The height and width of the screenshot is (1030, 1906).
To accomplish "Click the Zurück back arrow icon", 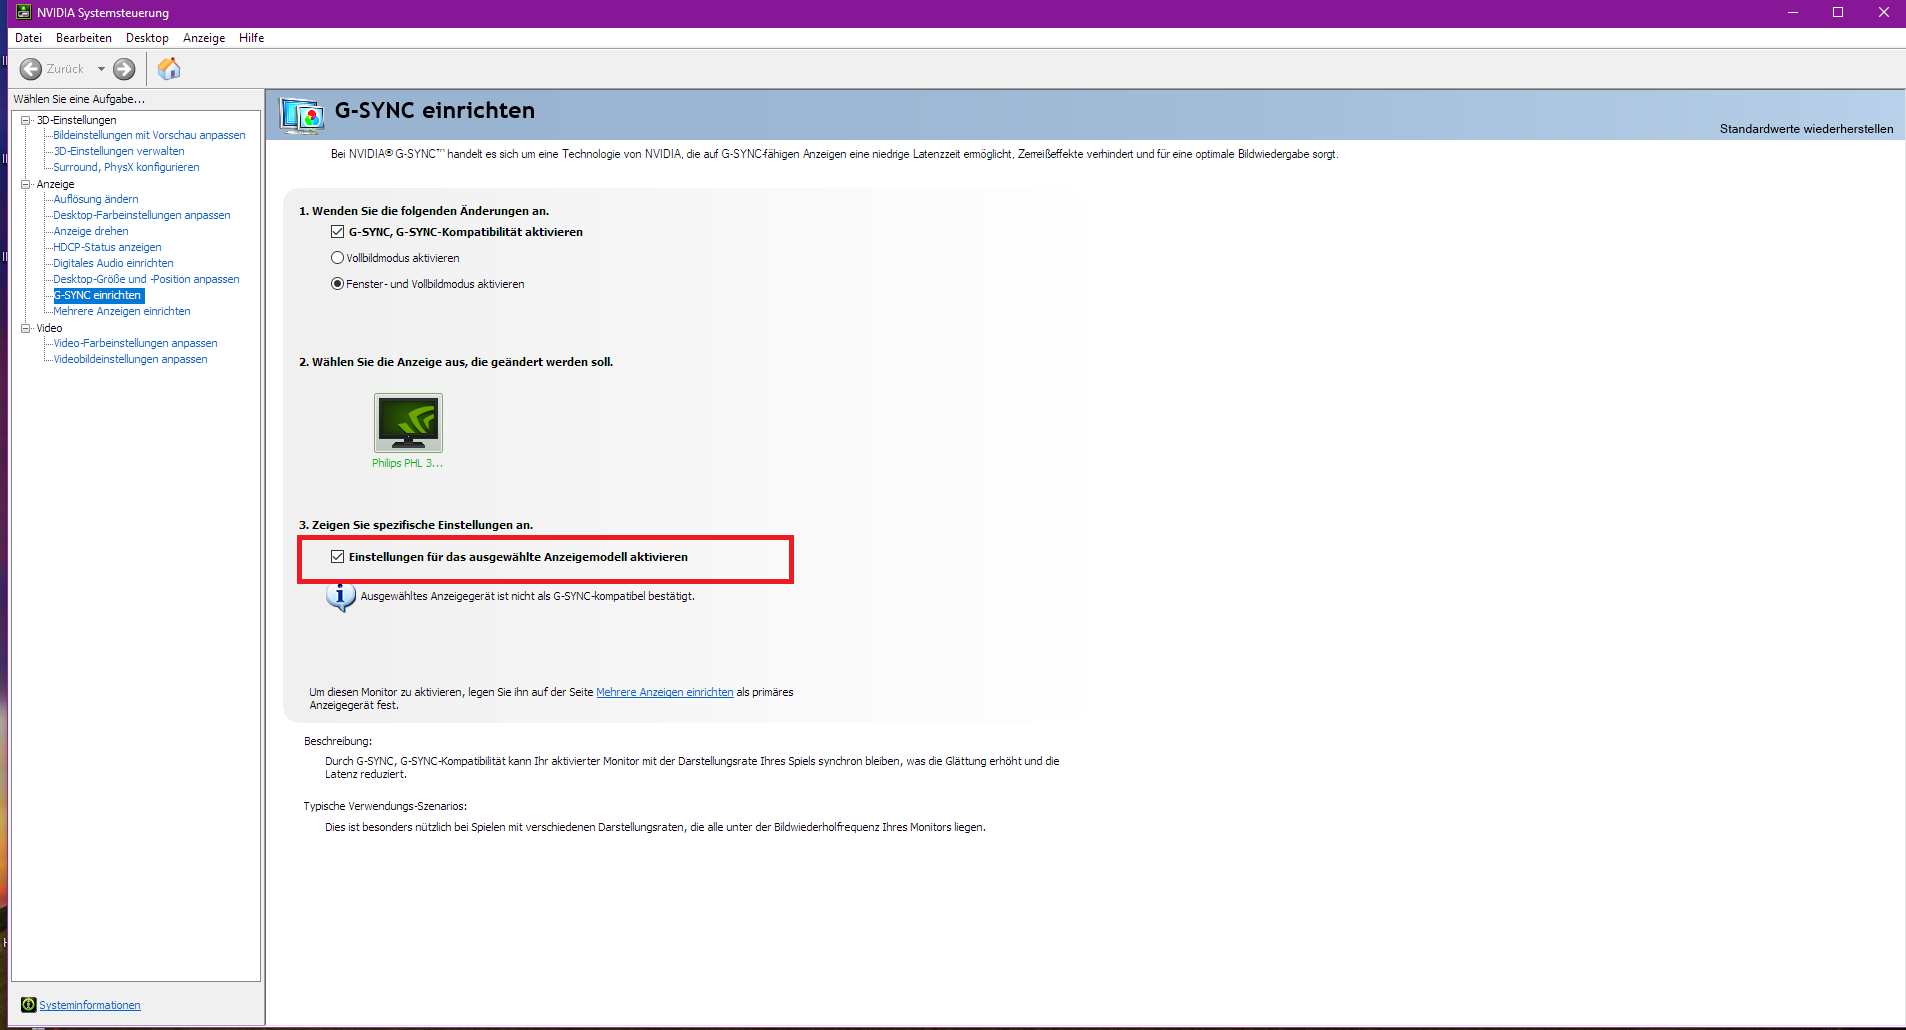I will (x=31, y=69).
